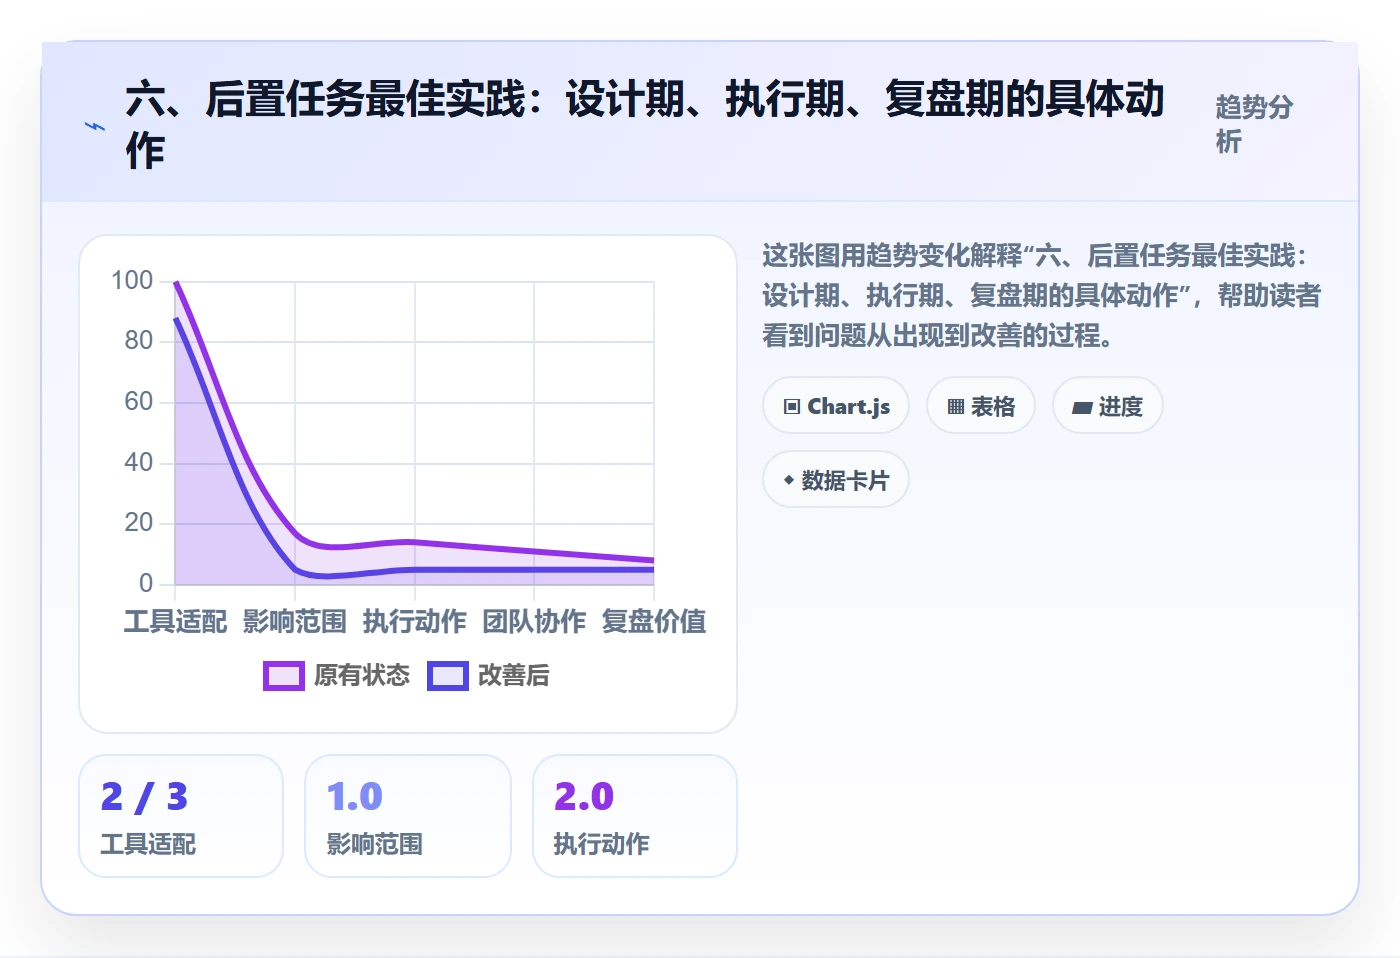Click the 复盘价值 x-axis label
This screenshot has width=1400, height=958.
[654, 622]
